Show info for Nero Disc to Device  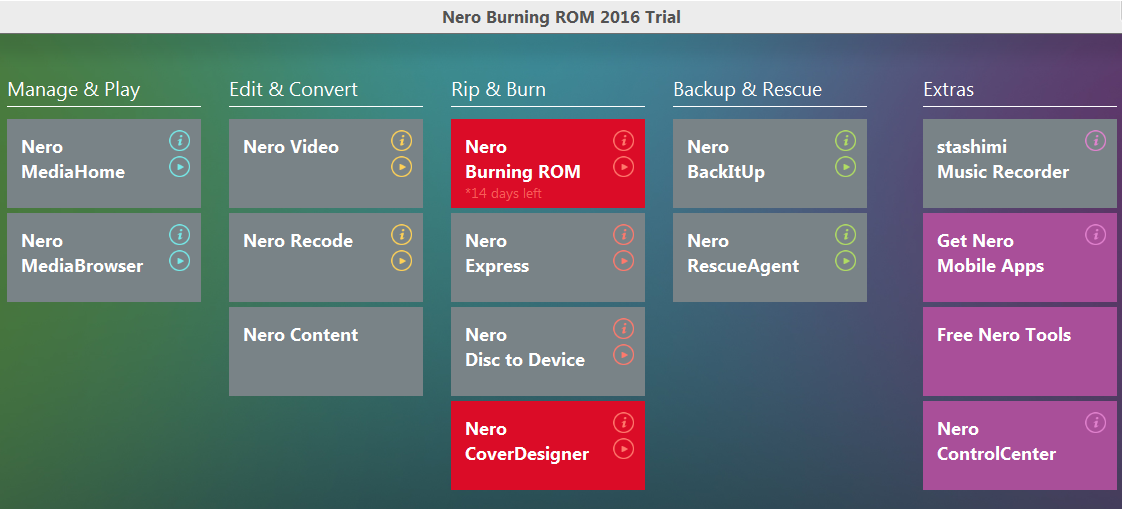(623, 329)
